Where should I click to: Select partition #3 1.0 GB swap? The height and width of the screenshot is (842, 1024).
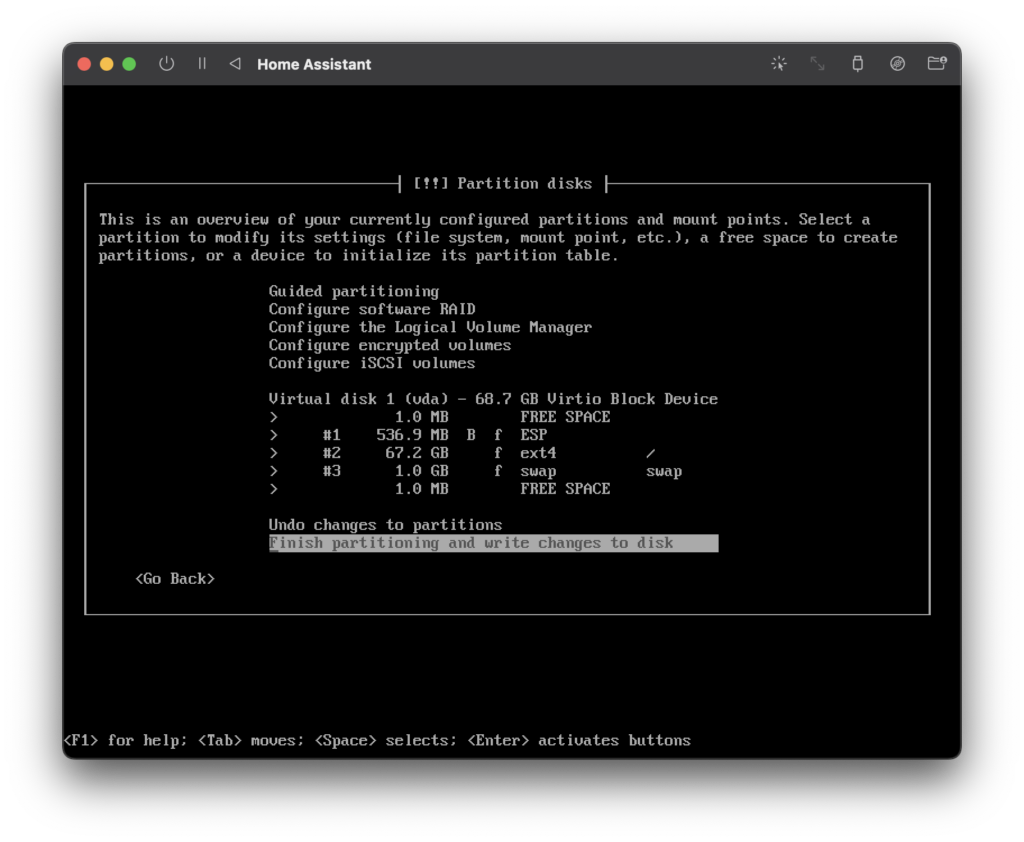coord(493,471)
